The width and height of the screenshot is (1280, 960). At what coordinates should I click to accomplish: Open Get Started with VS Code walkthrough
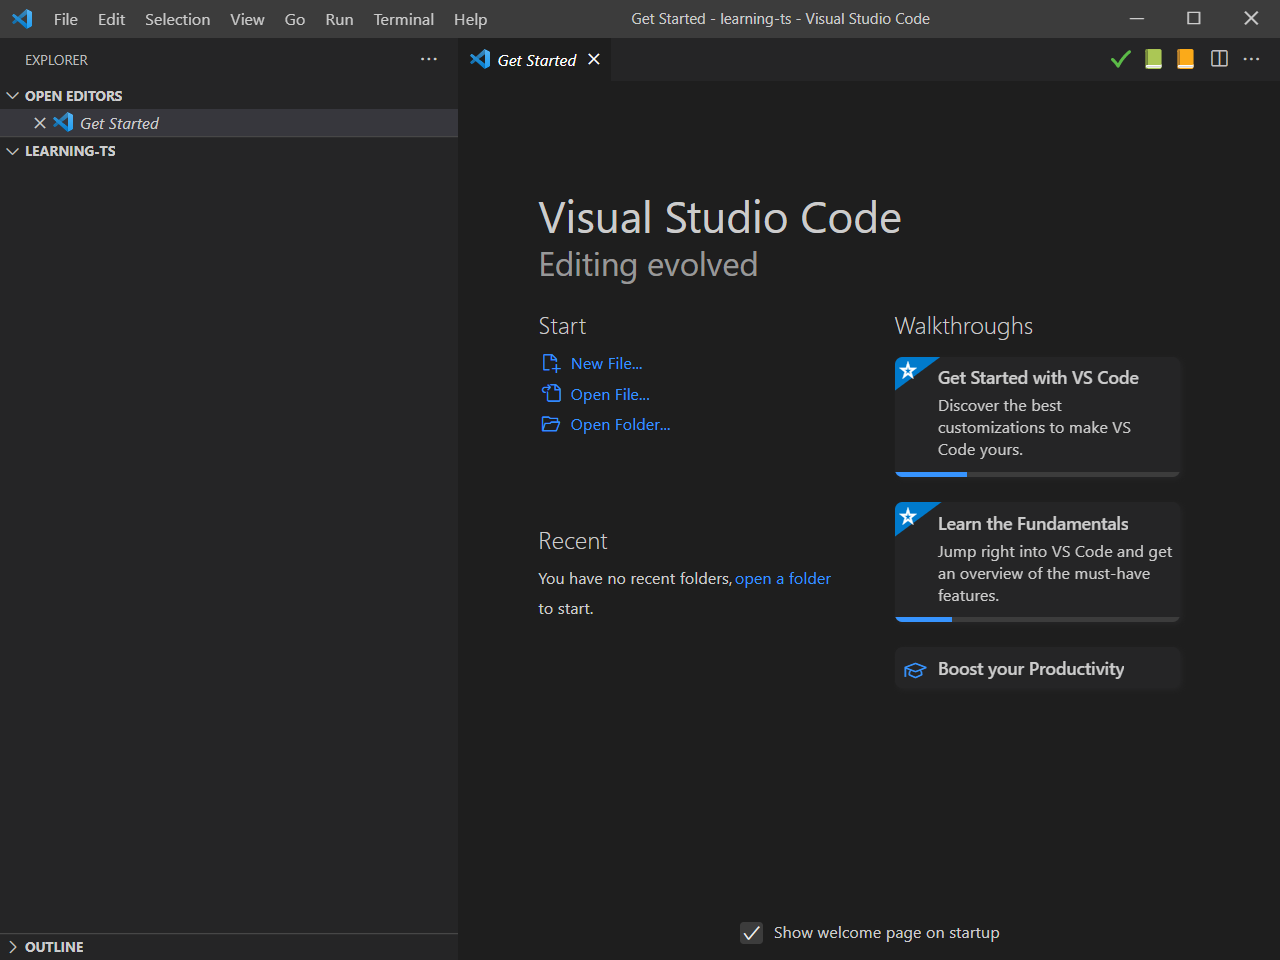[x=1038, y=417]
